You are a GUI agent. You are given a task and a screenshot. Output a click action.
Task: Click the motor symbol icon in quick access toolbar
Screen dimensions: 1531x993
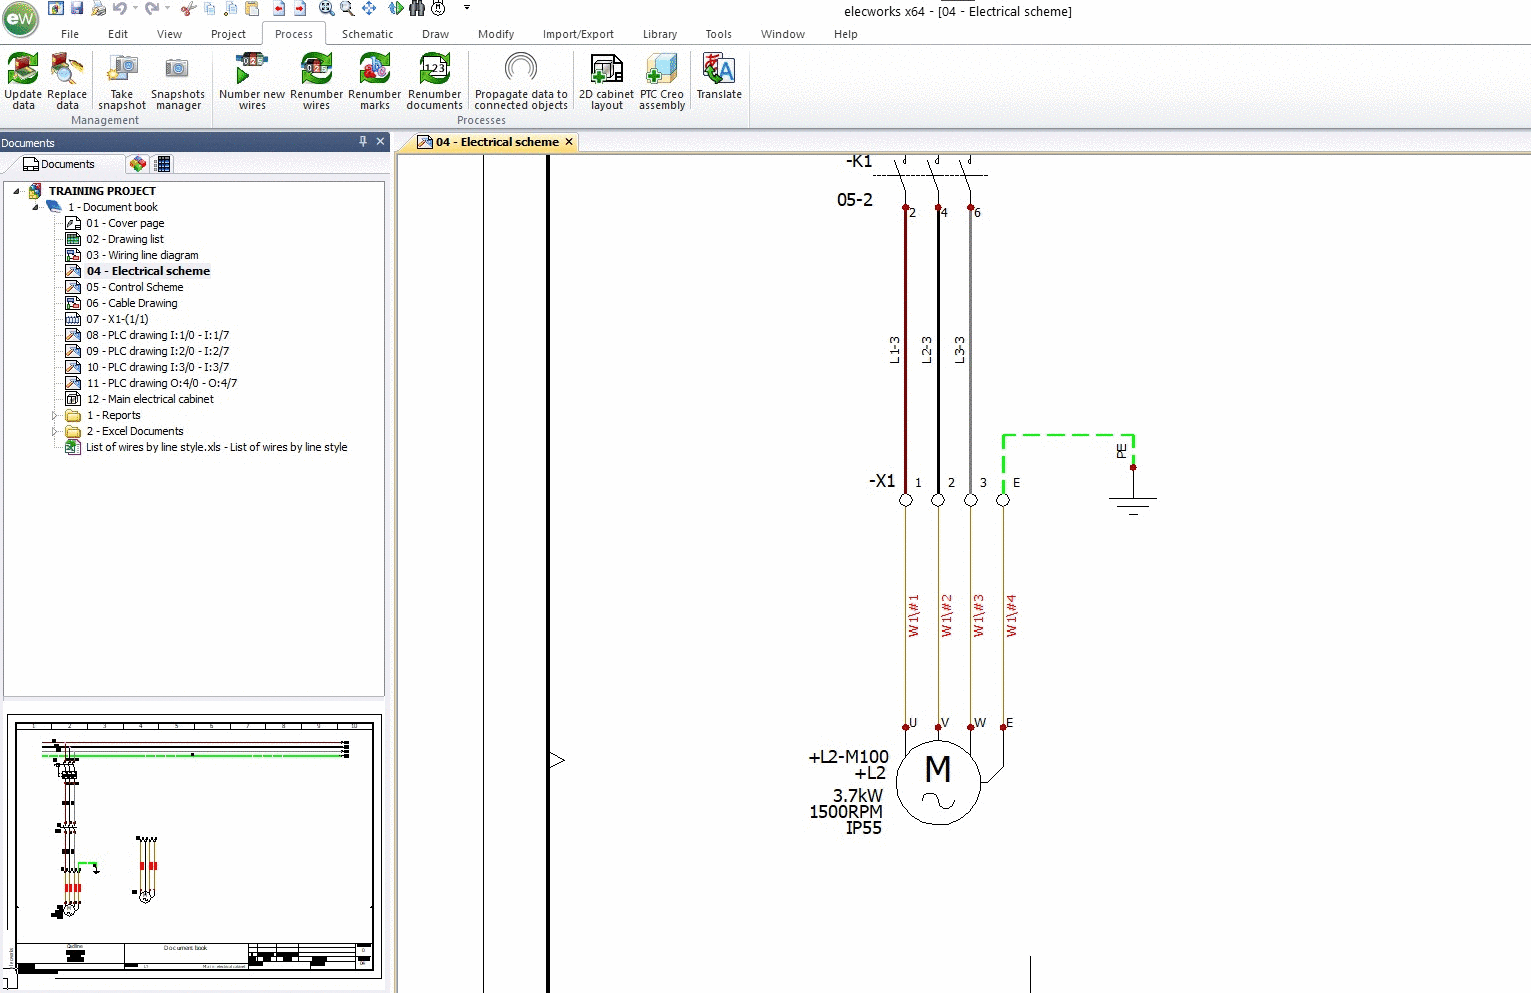(x=438, y=8)
